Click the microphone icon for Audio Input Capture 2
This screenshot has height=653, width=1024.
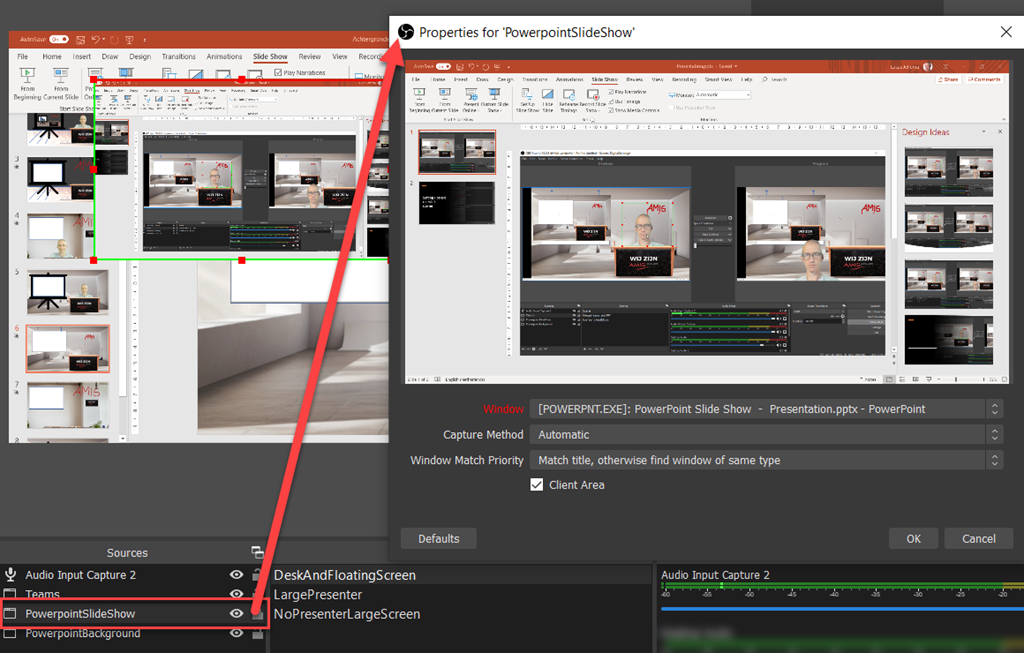(11, 575)
